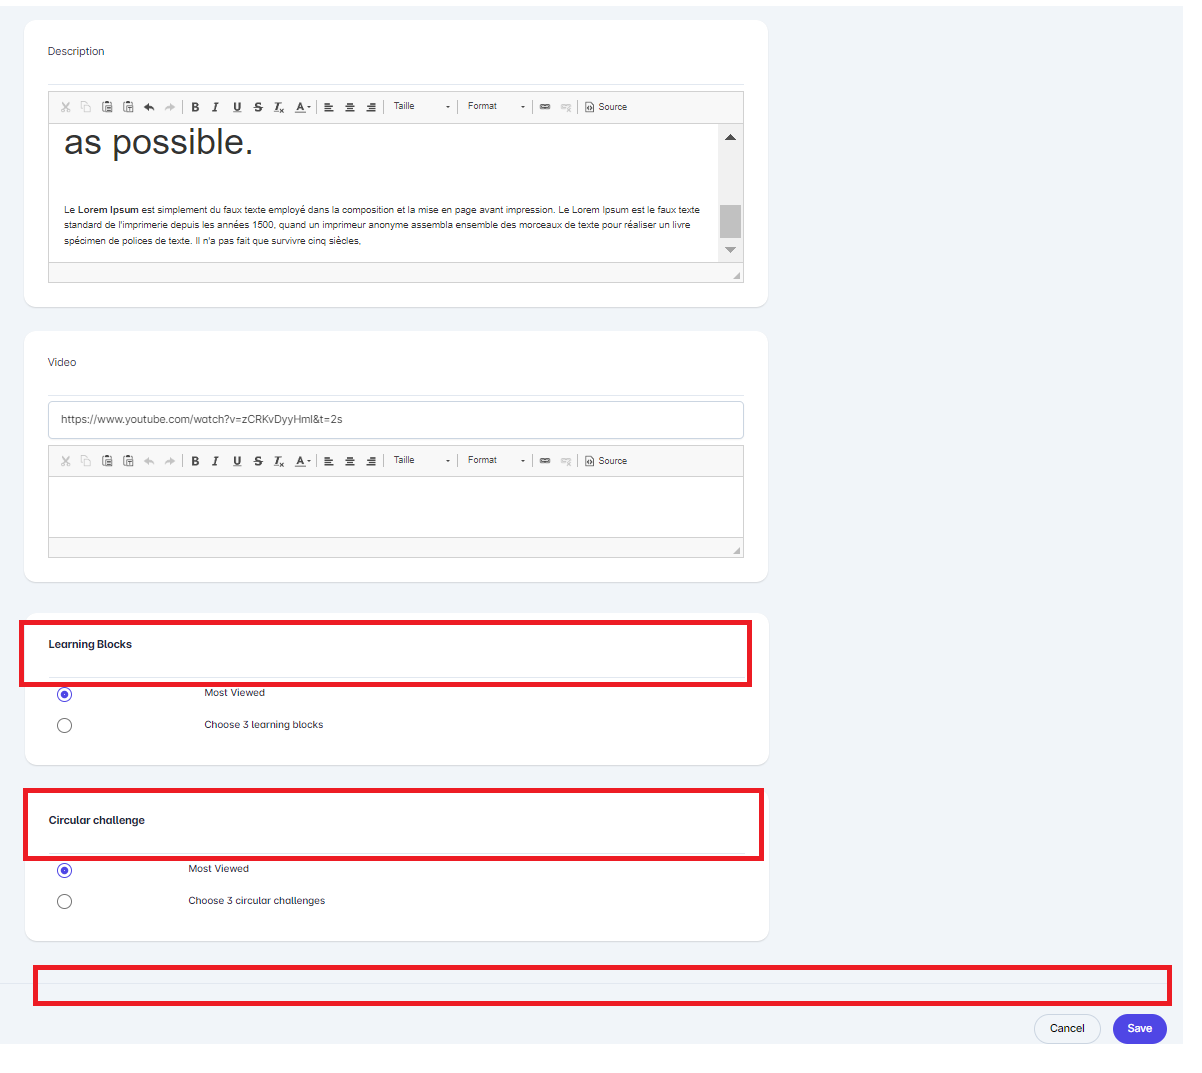The image size is (1202, 1073).
Task: Open Format dropdown in the Video editor
Action: tap(496, 461)
